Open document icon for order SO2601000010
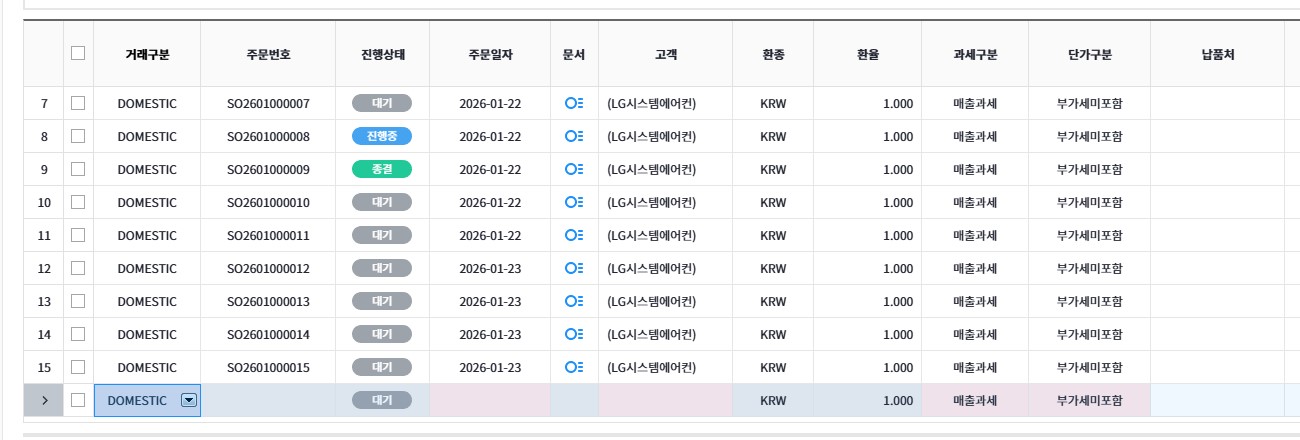The image size is (1300, 440). pos(574,202)
